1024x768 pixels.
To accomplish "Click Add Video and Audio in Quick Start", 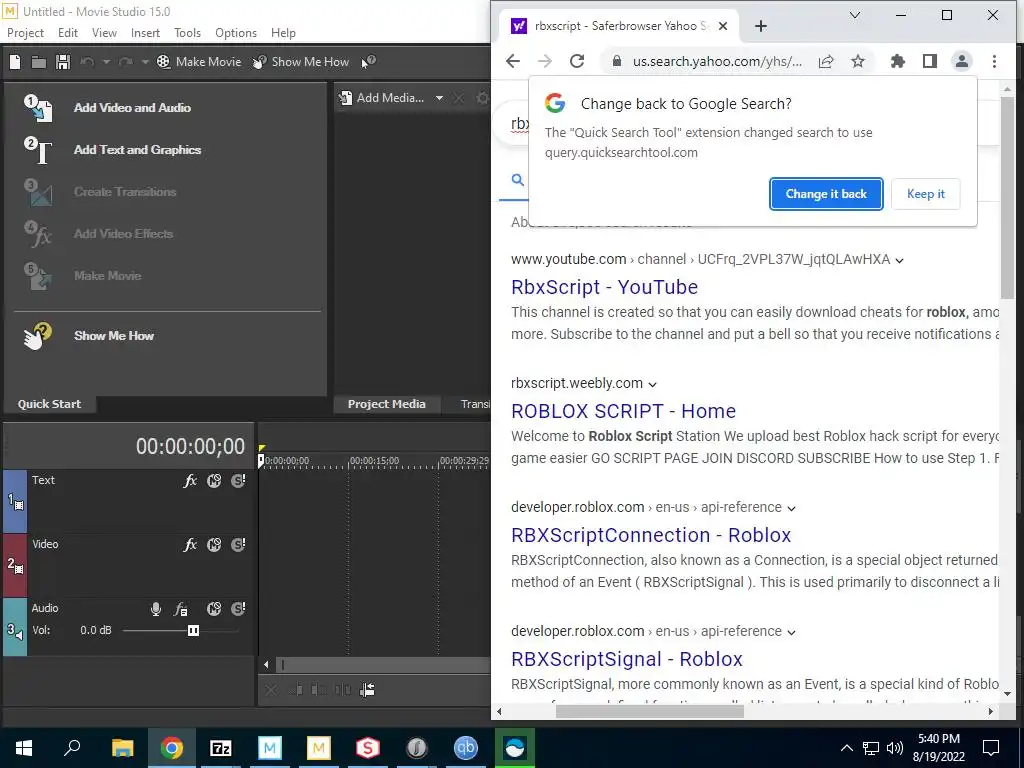I will coord(132,108).
